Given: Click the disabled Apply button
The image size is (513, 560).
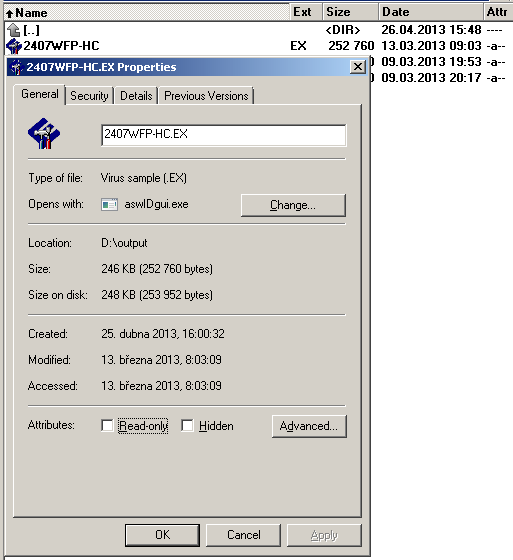Looking at the screenshot, I should pos(324,535).
